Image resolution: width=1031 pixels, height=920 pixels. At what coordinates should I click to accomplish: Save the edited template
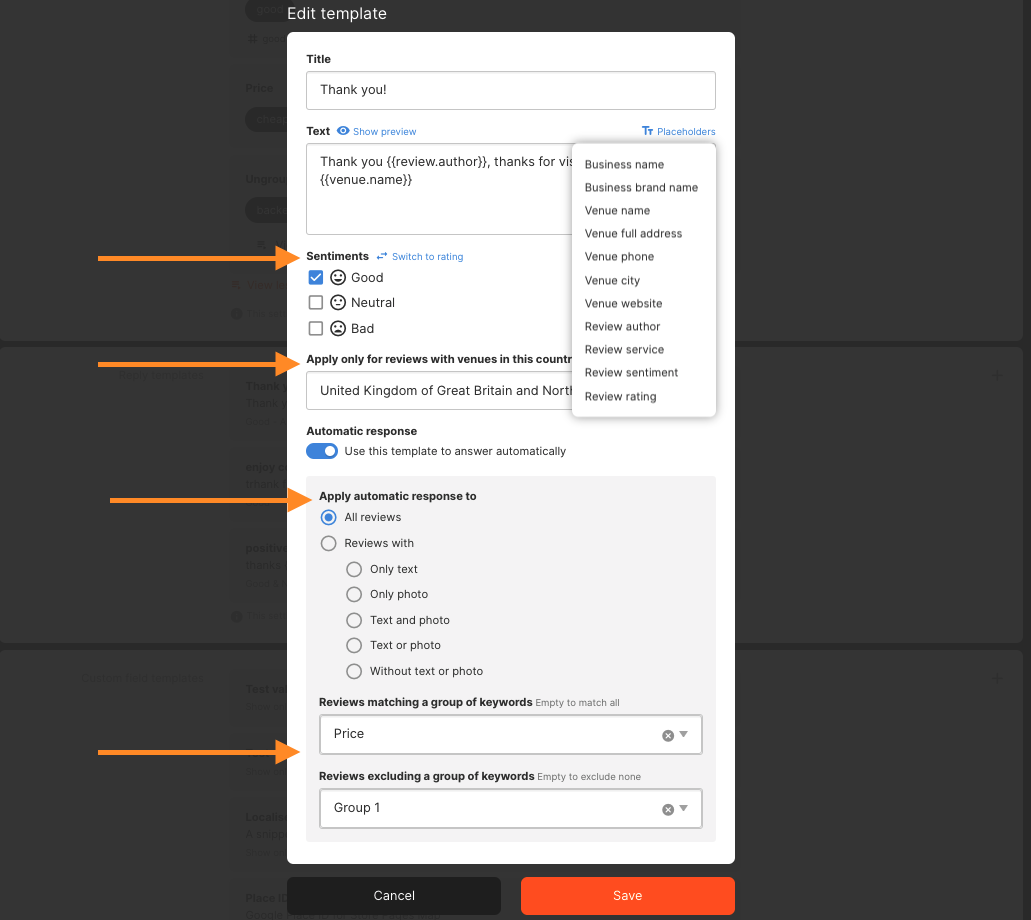pyautogui.click(x=627, y=896)
